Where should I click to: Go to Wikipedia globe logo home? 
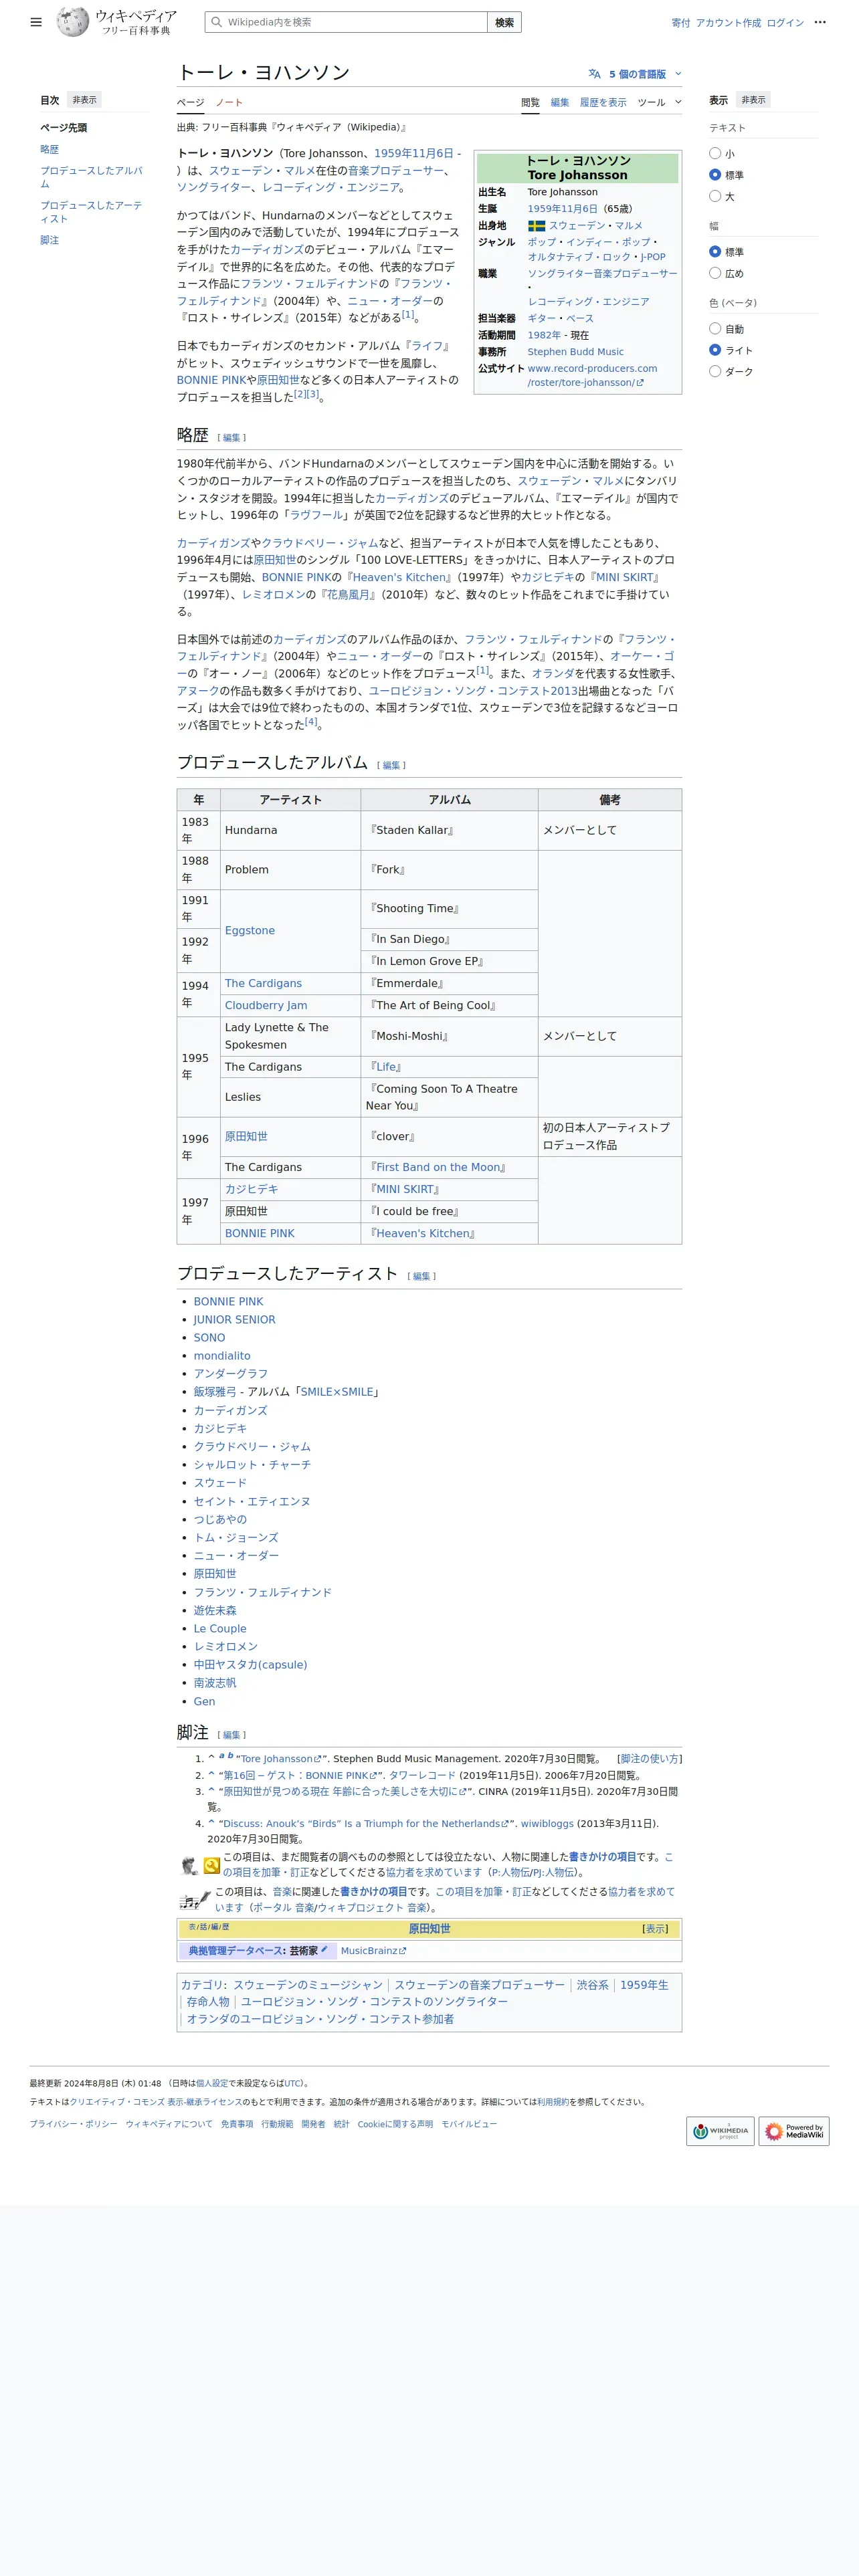(73, 22)
